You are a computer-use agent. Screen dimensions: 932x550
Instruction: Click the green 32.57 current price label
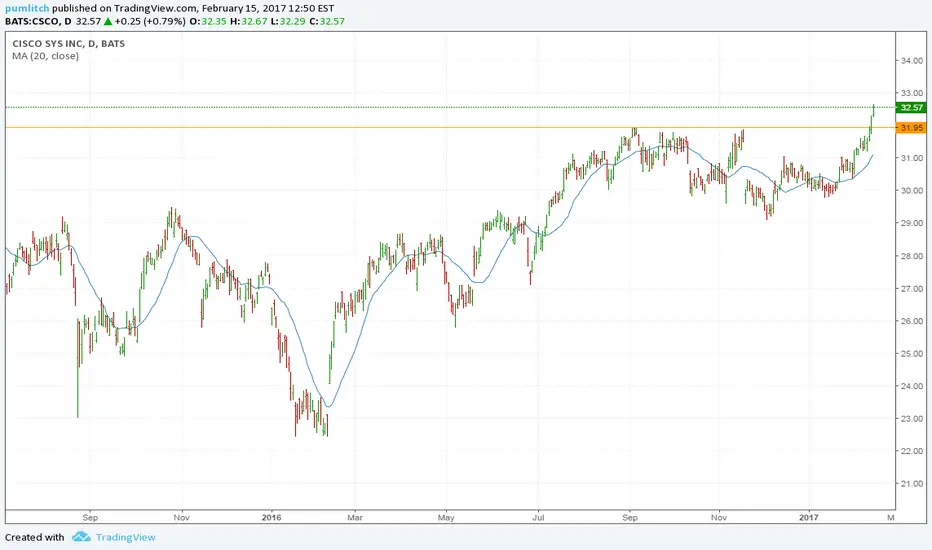click(x=911, y=108)
